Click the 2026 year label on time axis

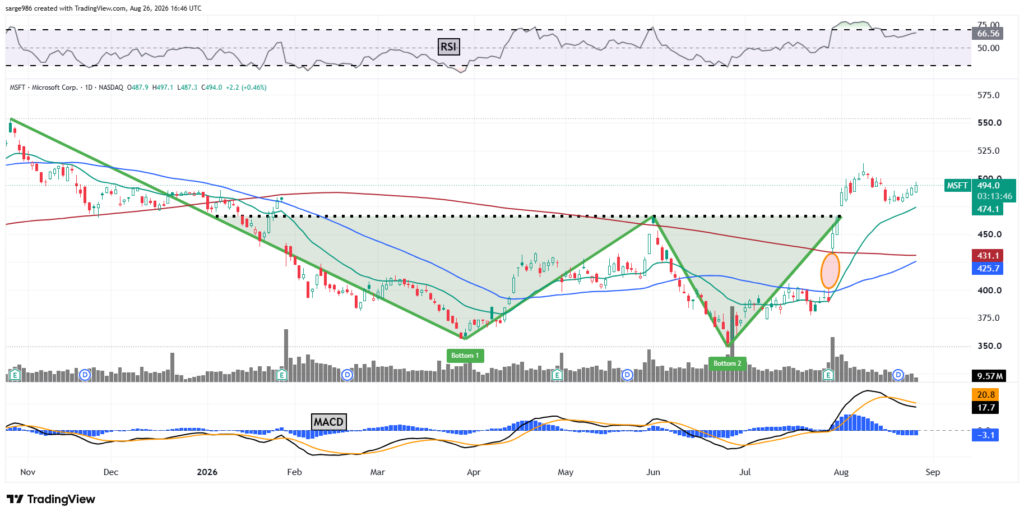tap(206, 471)
